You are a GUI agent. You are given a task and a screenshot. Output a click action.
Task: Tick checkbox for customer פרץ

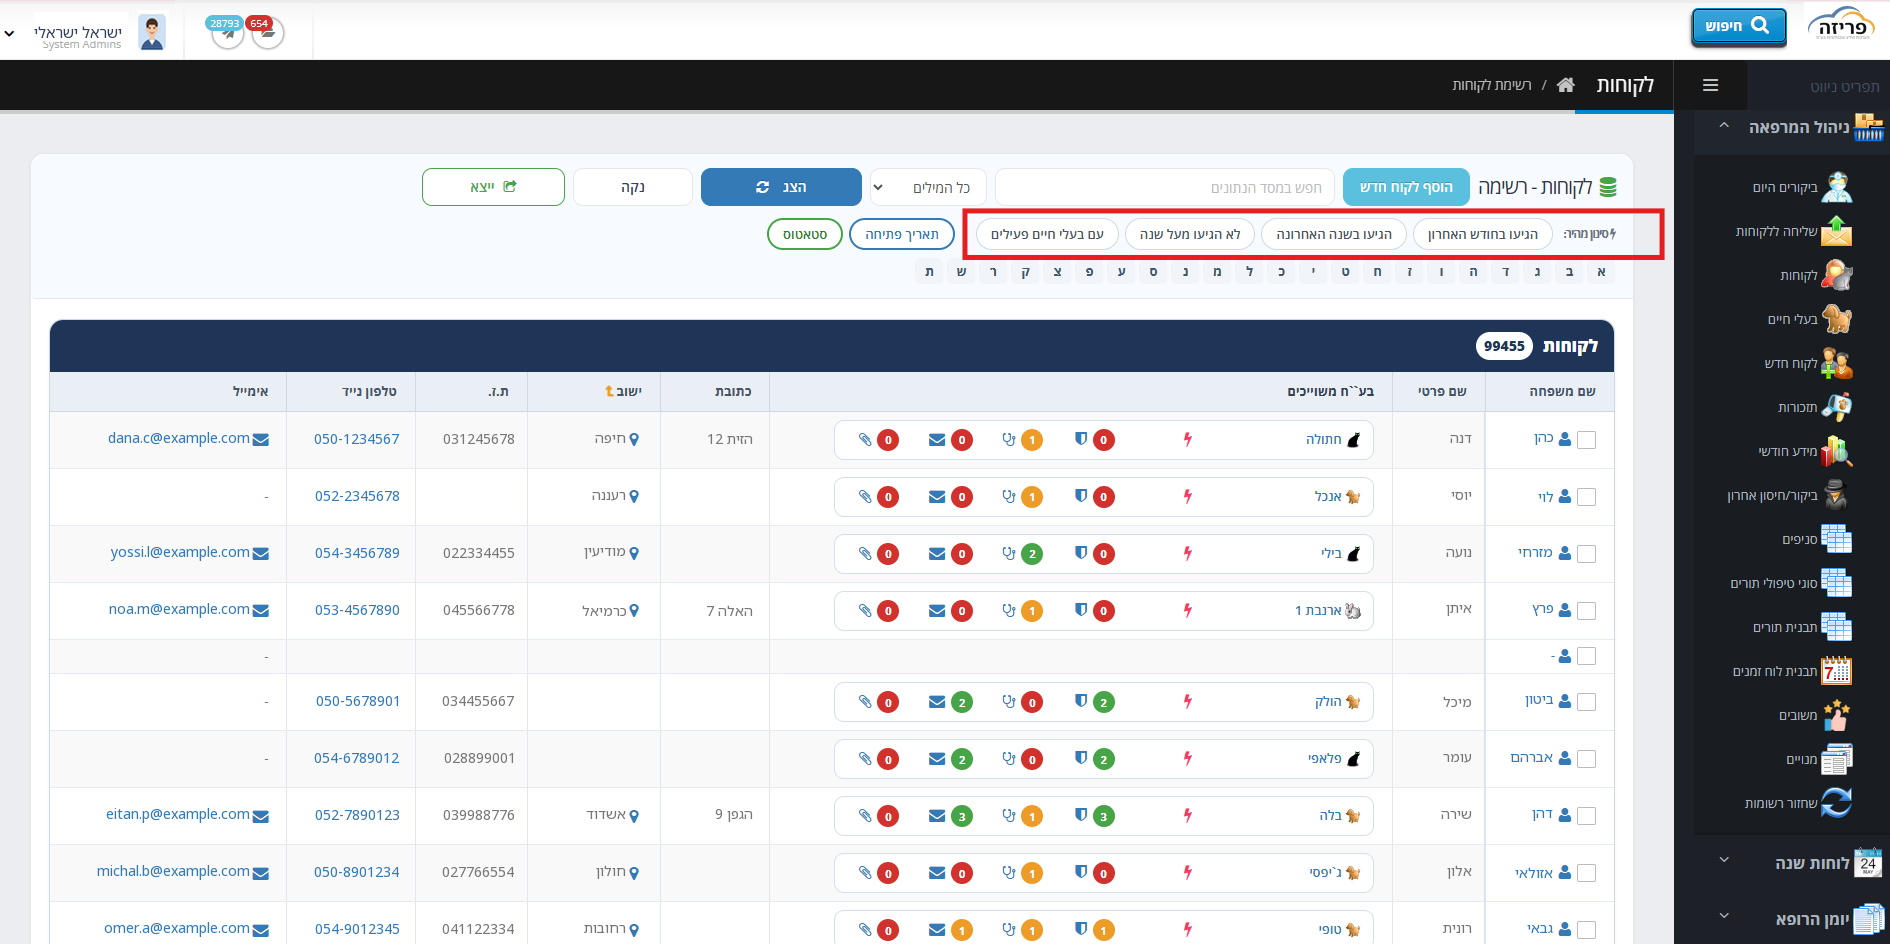click(1586, 610)
